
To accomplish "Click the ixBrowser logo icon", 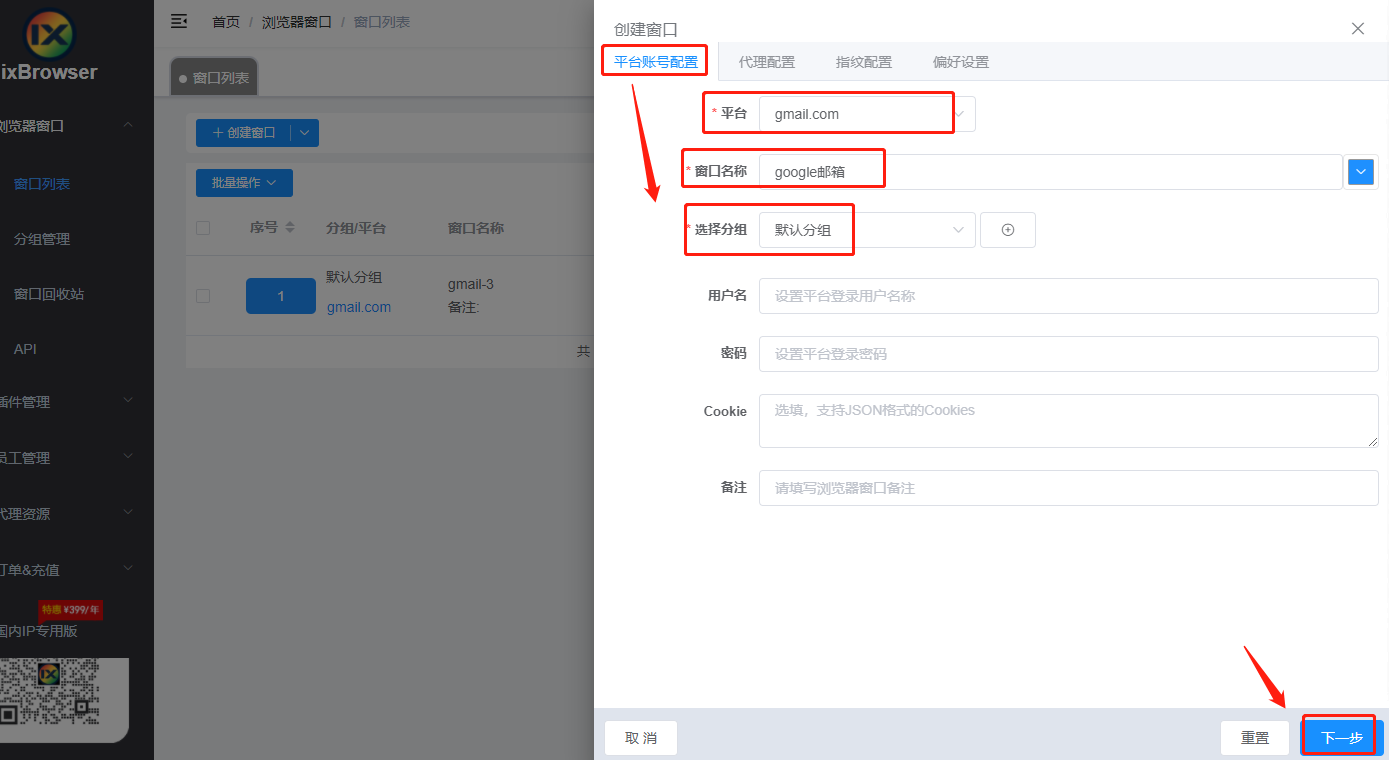I will click(x=50, y=35).
